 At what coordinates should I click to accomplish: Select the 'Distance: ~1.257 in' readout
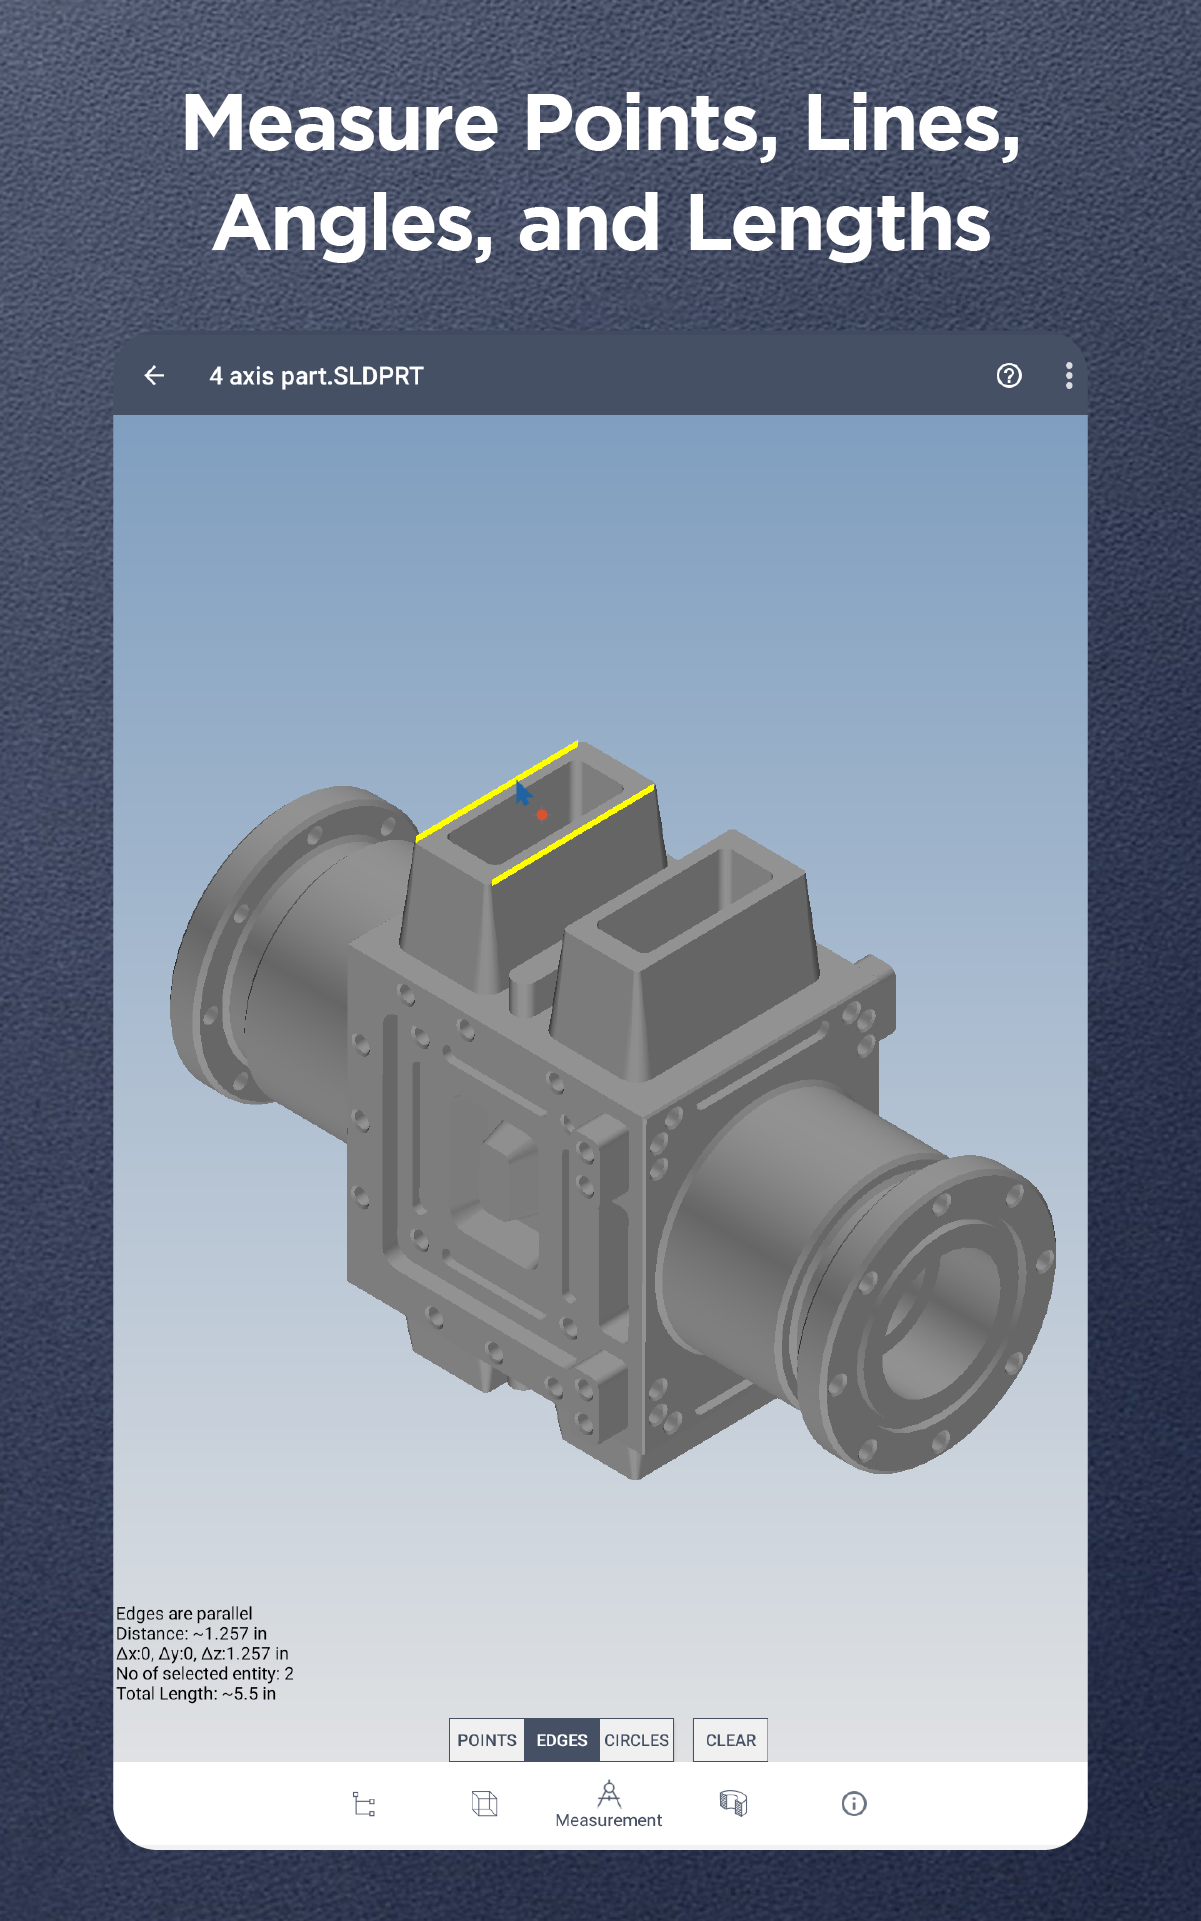click(191, 1633)
